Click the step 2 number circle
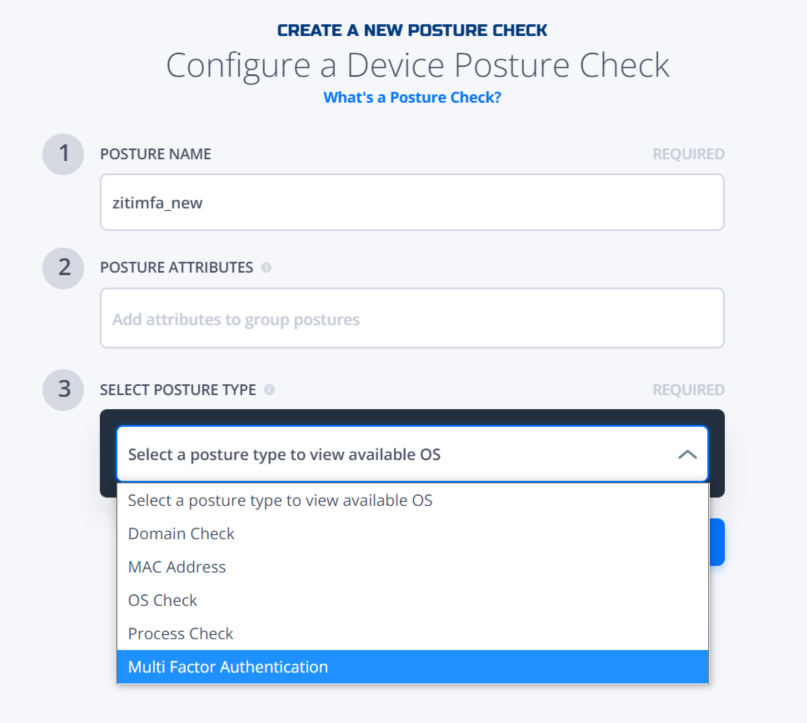This screenshot has width=807, height=723. coord(63,268)
